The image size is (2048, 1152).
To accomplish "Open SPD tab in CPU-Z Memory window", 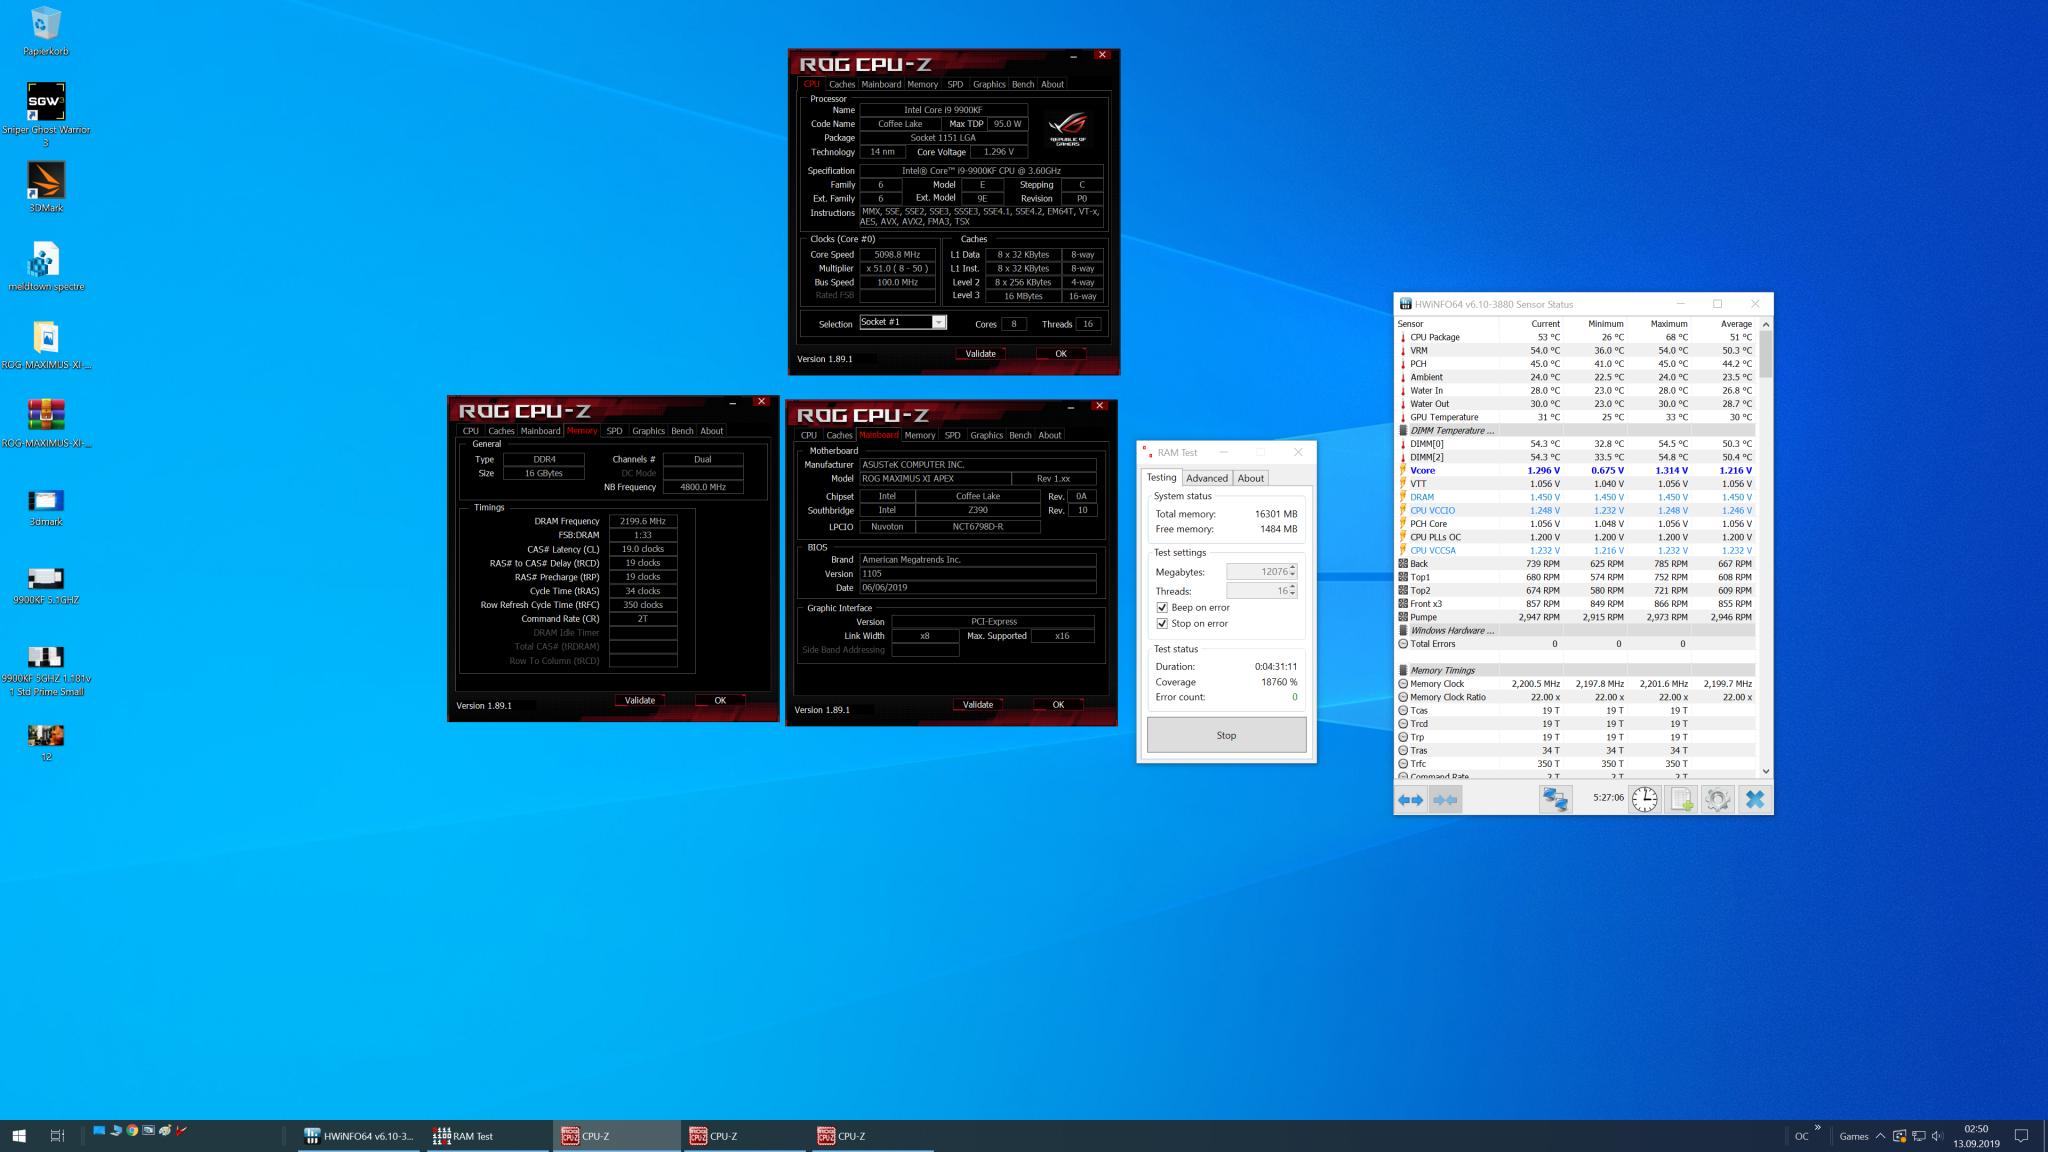I will 614,431.
